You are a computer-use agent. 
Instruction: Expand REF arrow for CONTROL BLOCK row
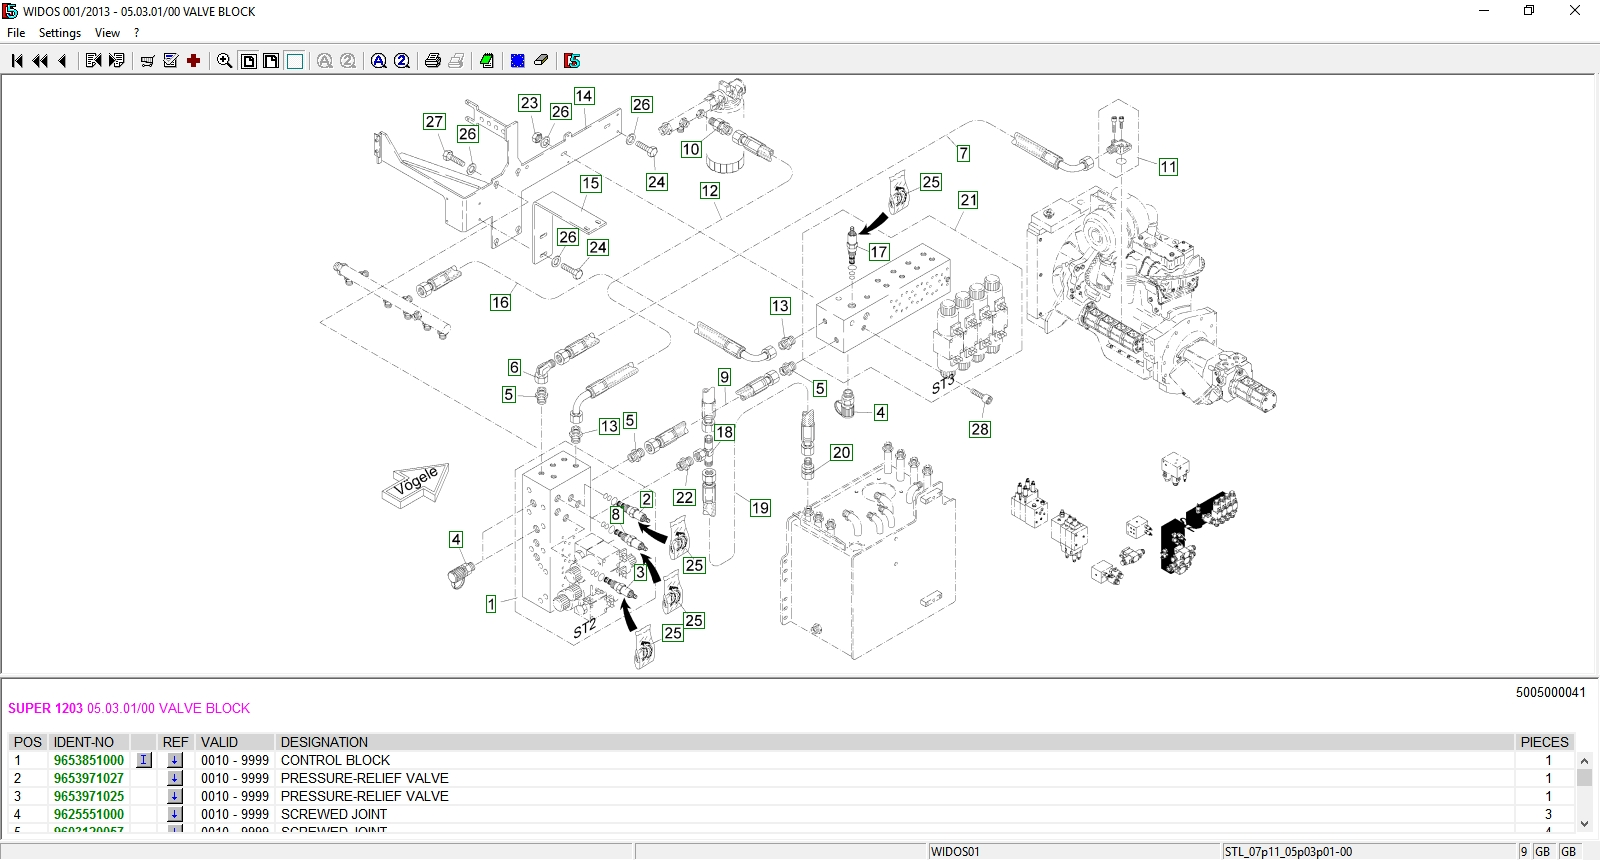tap(175, 760)
